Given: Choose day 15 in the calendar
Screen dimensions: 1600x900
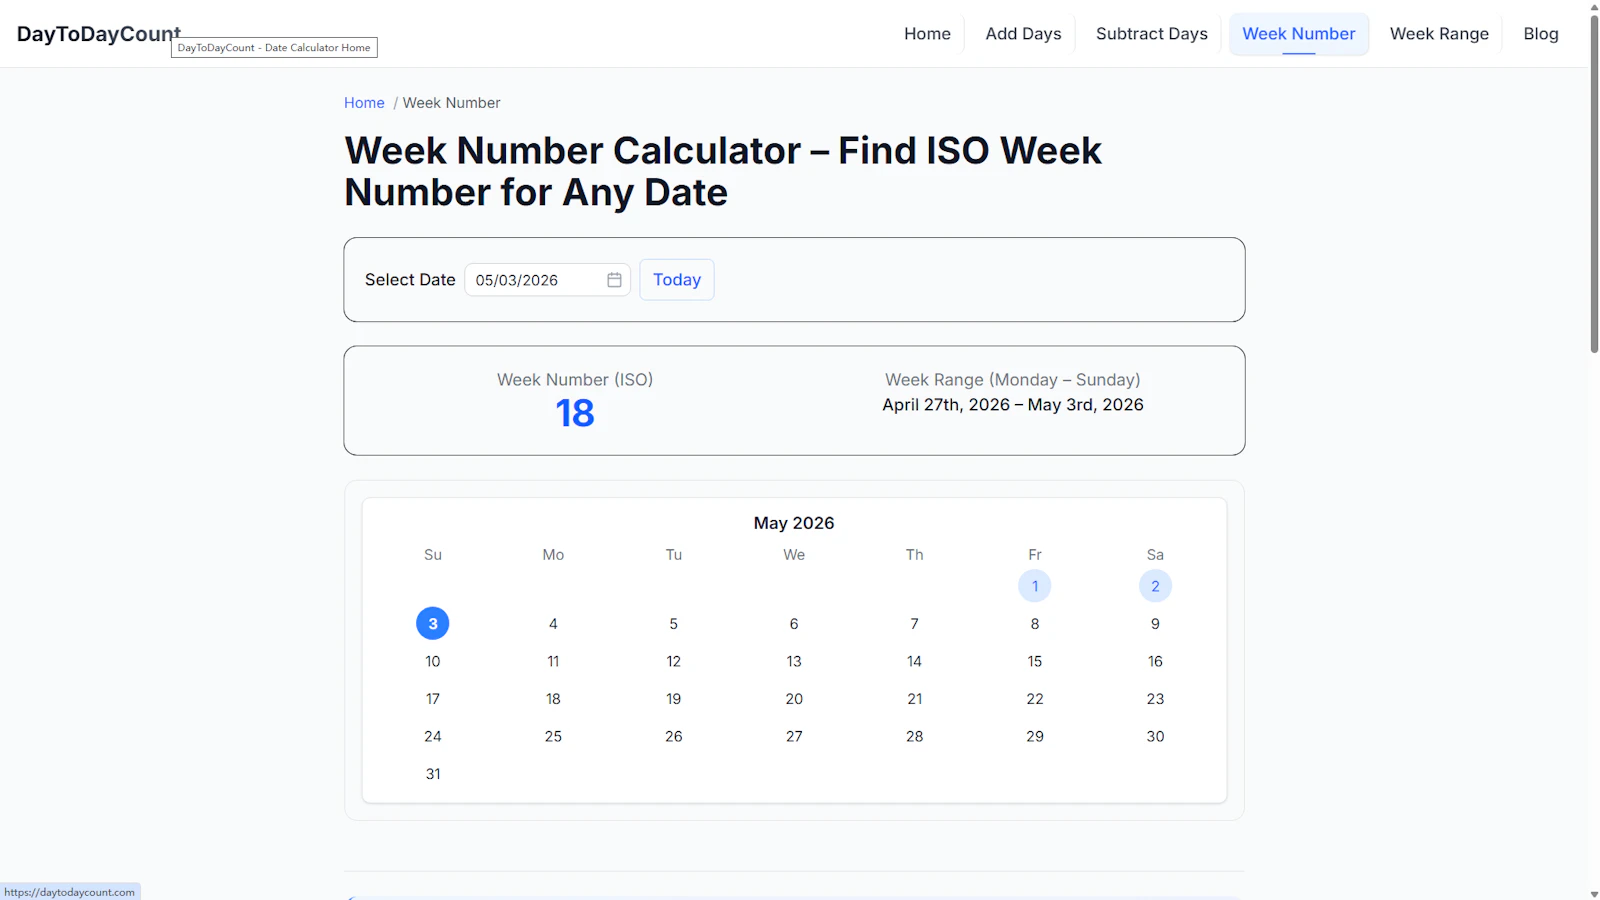Looking at the screenshot, I should pyautogui.click(x=1034, y=661).
